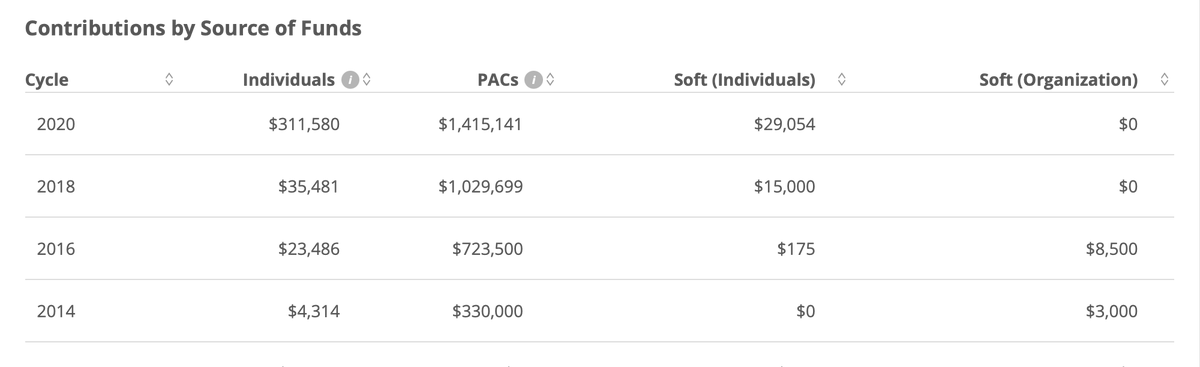This screenshot has width=1200, height=367.
Task: Click Soft (Individuals) column header text
Action: (x=745, y=79)
